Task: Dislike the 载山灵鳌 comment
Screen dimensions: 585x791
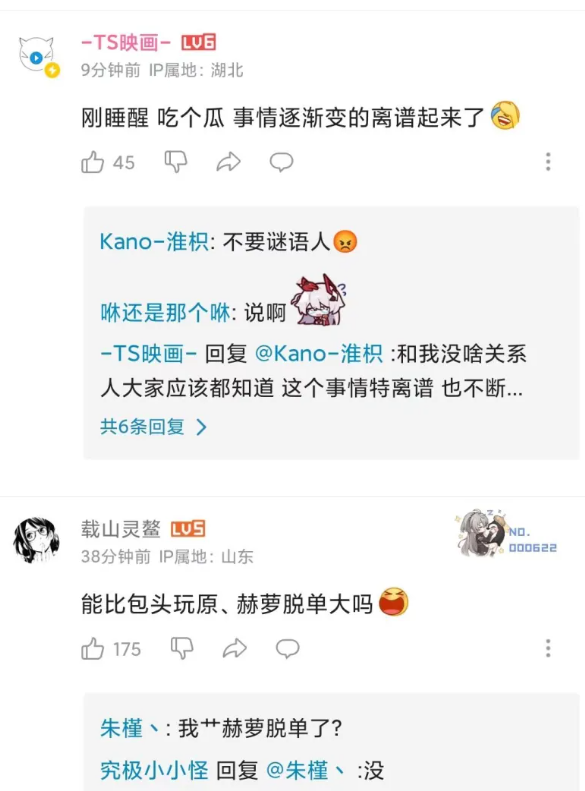Action: tap(182, 648)
